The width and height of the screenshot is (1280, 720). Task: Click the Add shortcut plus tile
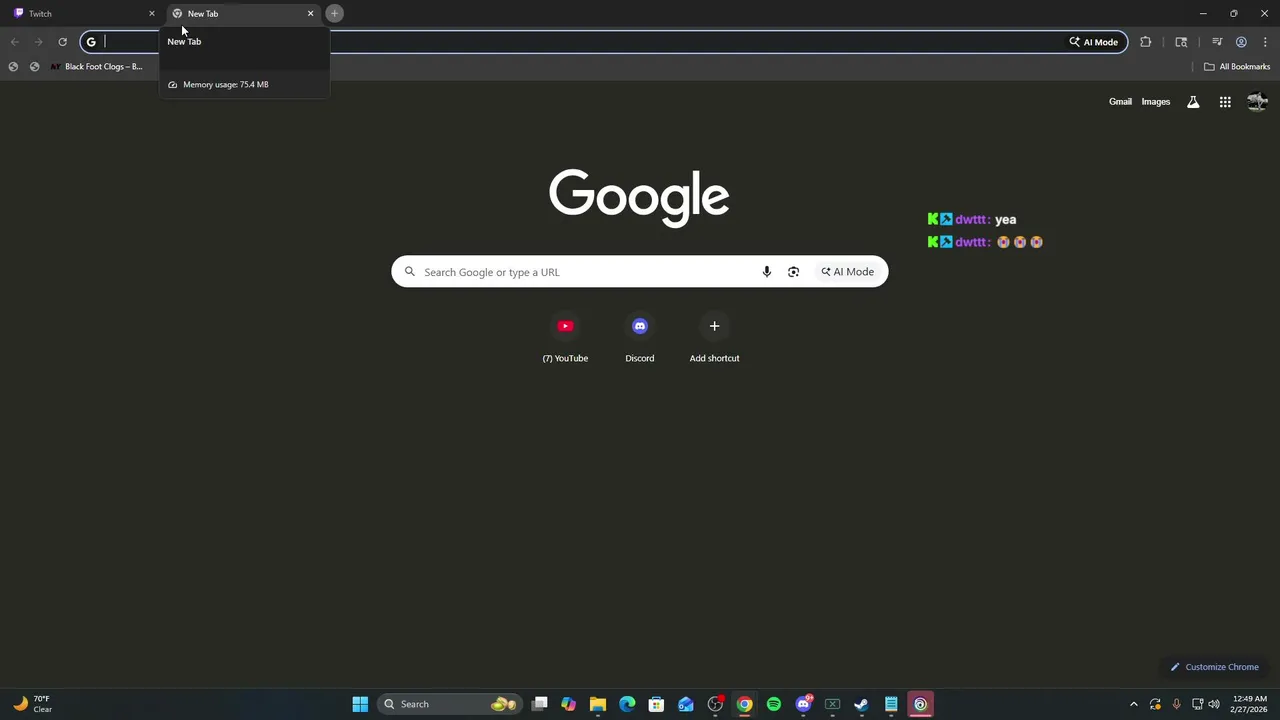714,339
